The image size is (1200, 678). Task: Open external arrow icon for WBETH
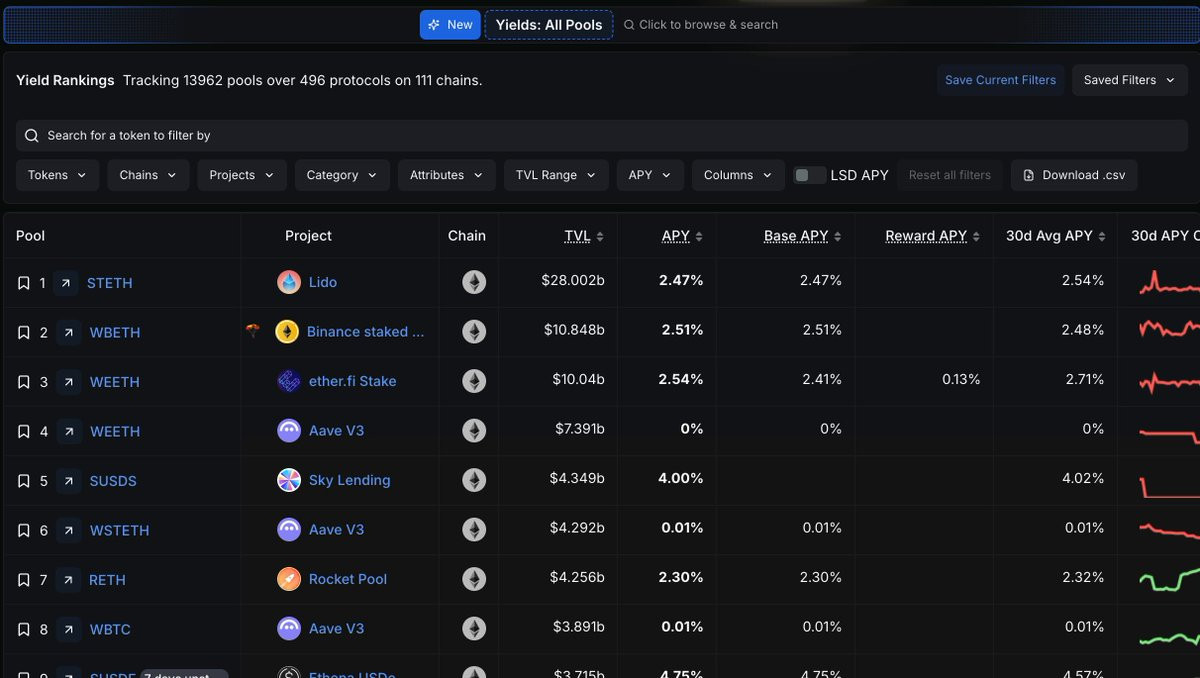[x=69, y=332]
